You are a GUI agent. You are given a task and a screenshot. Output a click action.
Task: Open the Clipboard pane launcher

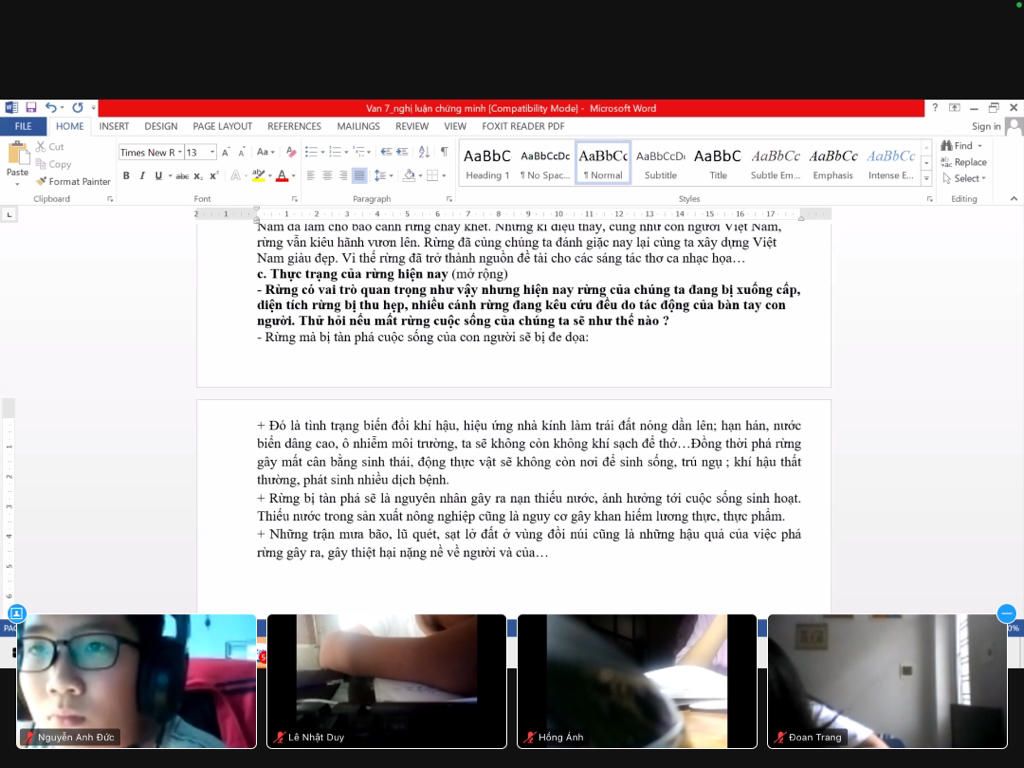tap(110, 199)
